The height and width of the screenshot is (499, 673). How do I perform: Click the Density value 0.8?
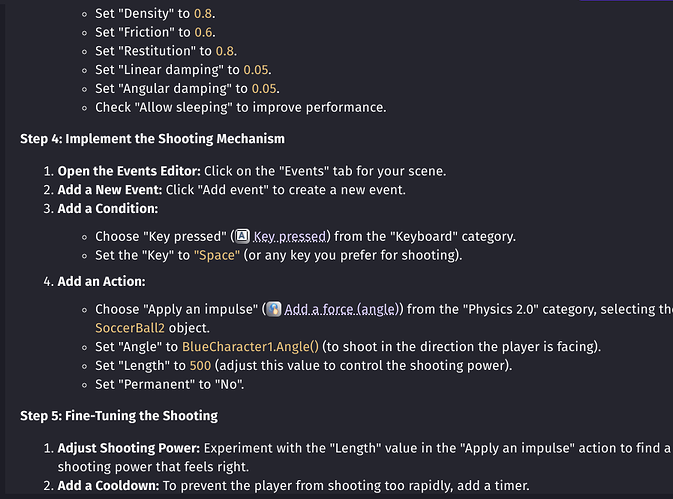pos(203,14)
